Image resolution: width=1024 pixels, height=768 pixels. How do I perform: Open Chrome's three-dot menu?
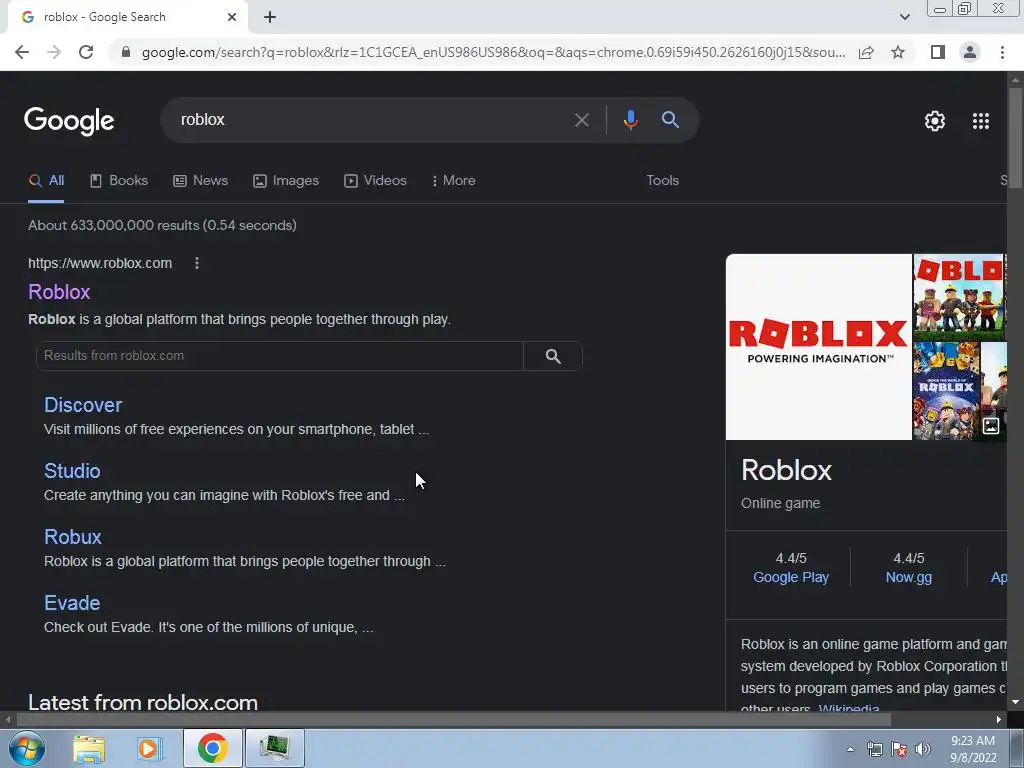click(1002, 52)
